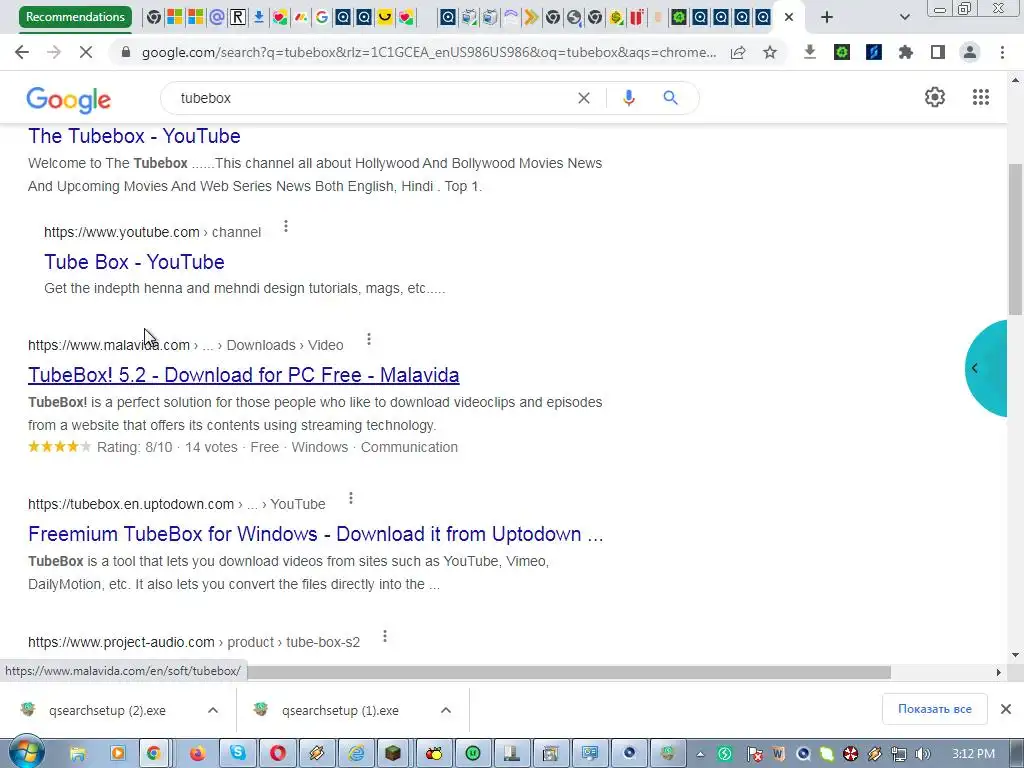The height and width of the screenshot is (768, 1024).
Task: Submit search with the magnifier icon
Action: coord(670,98)
